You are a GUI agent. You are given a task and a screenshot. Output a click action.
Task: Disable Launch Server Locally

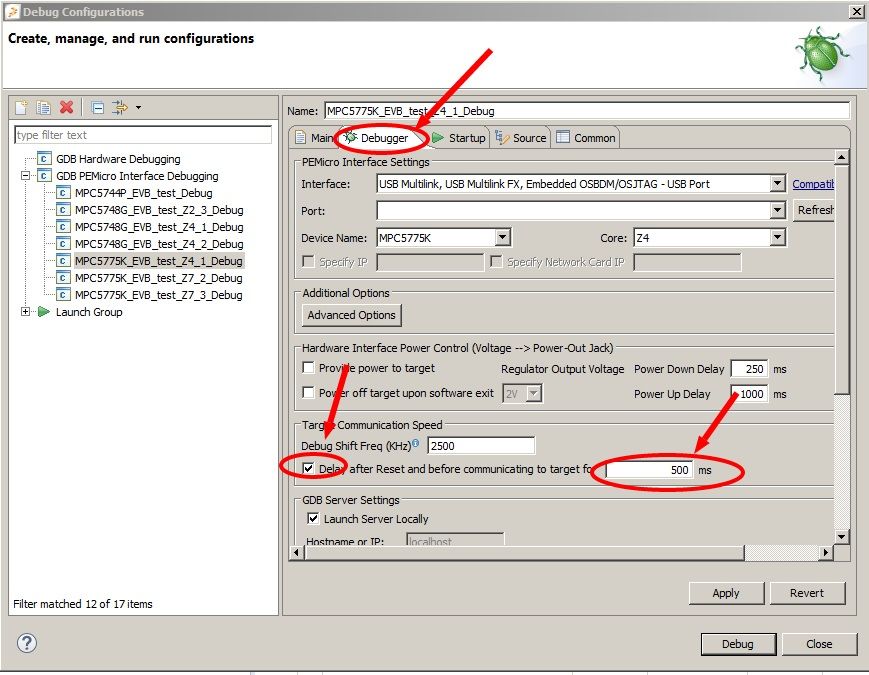tap(313, 517)
